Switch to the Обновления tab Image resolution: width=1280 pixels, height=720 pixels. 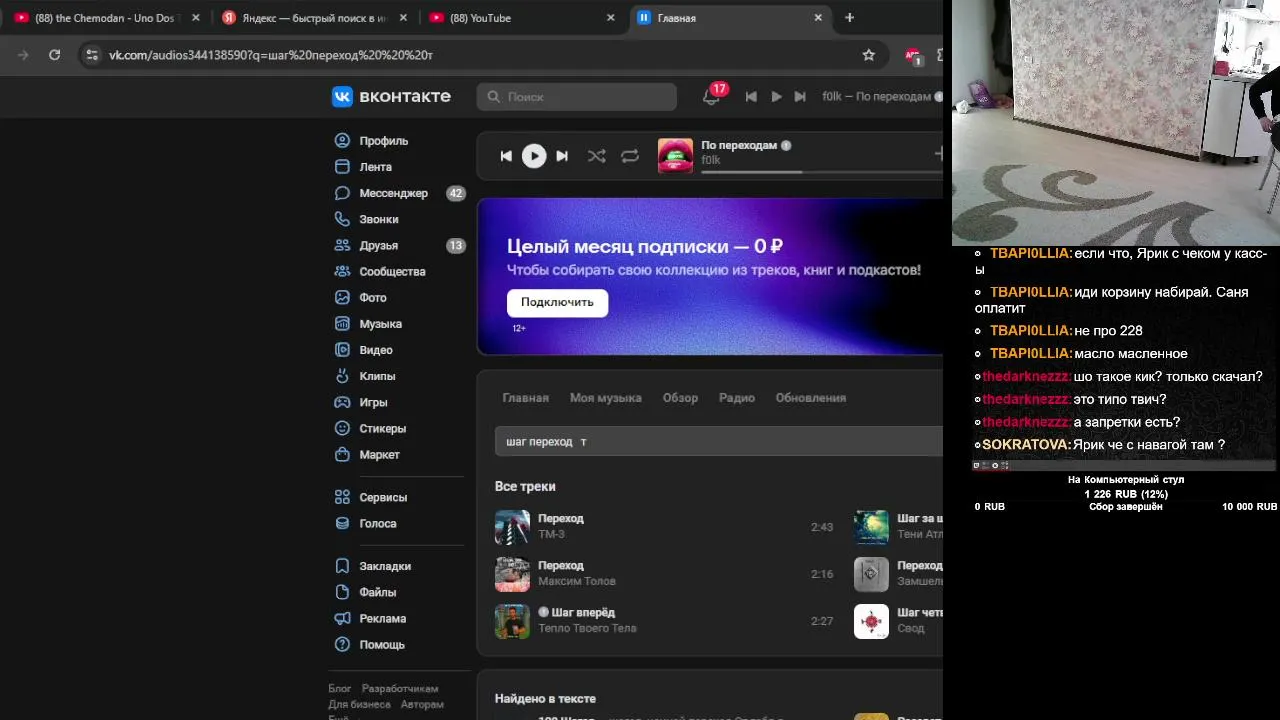811,398
